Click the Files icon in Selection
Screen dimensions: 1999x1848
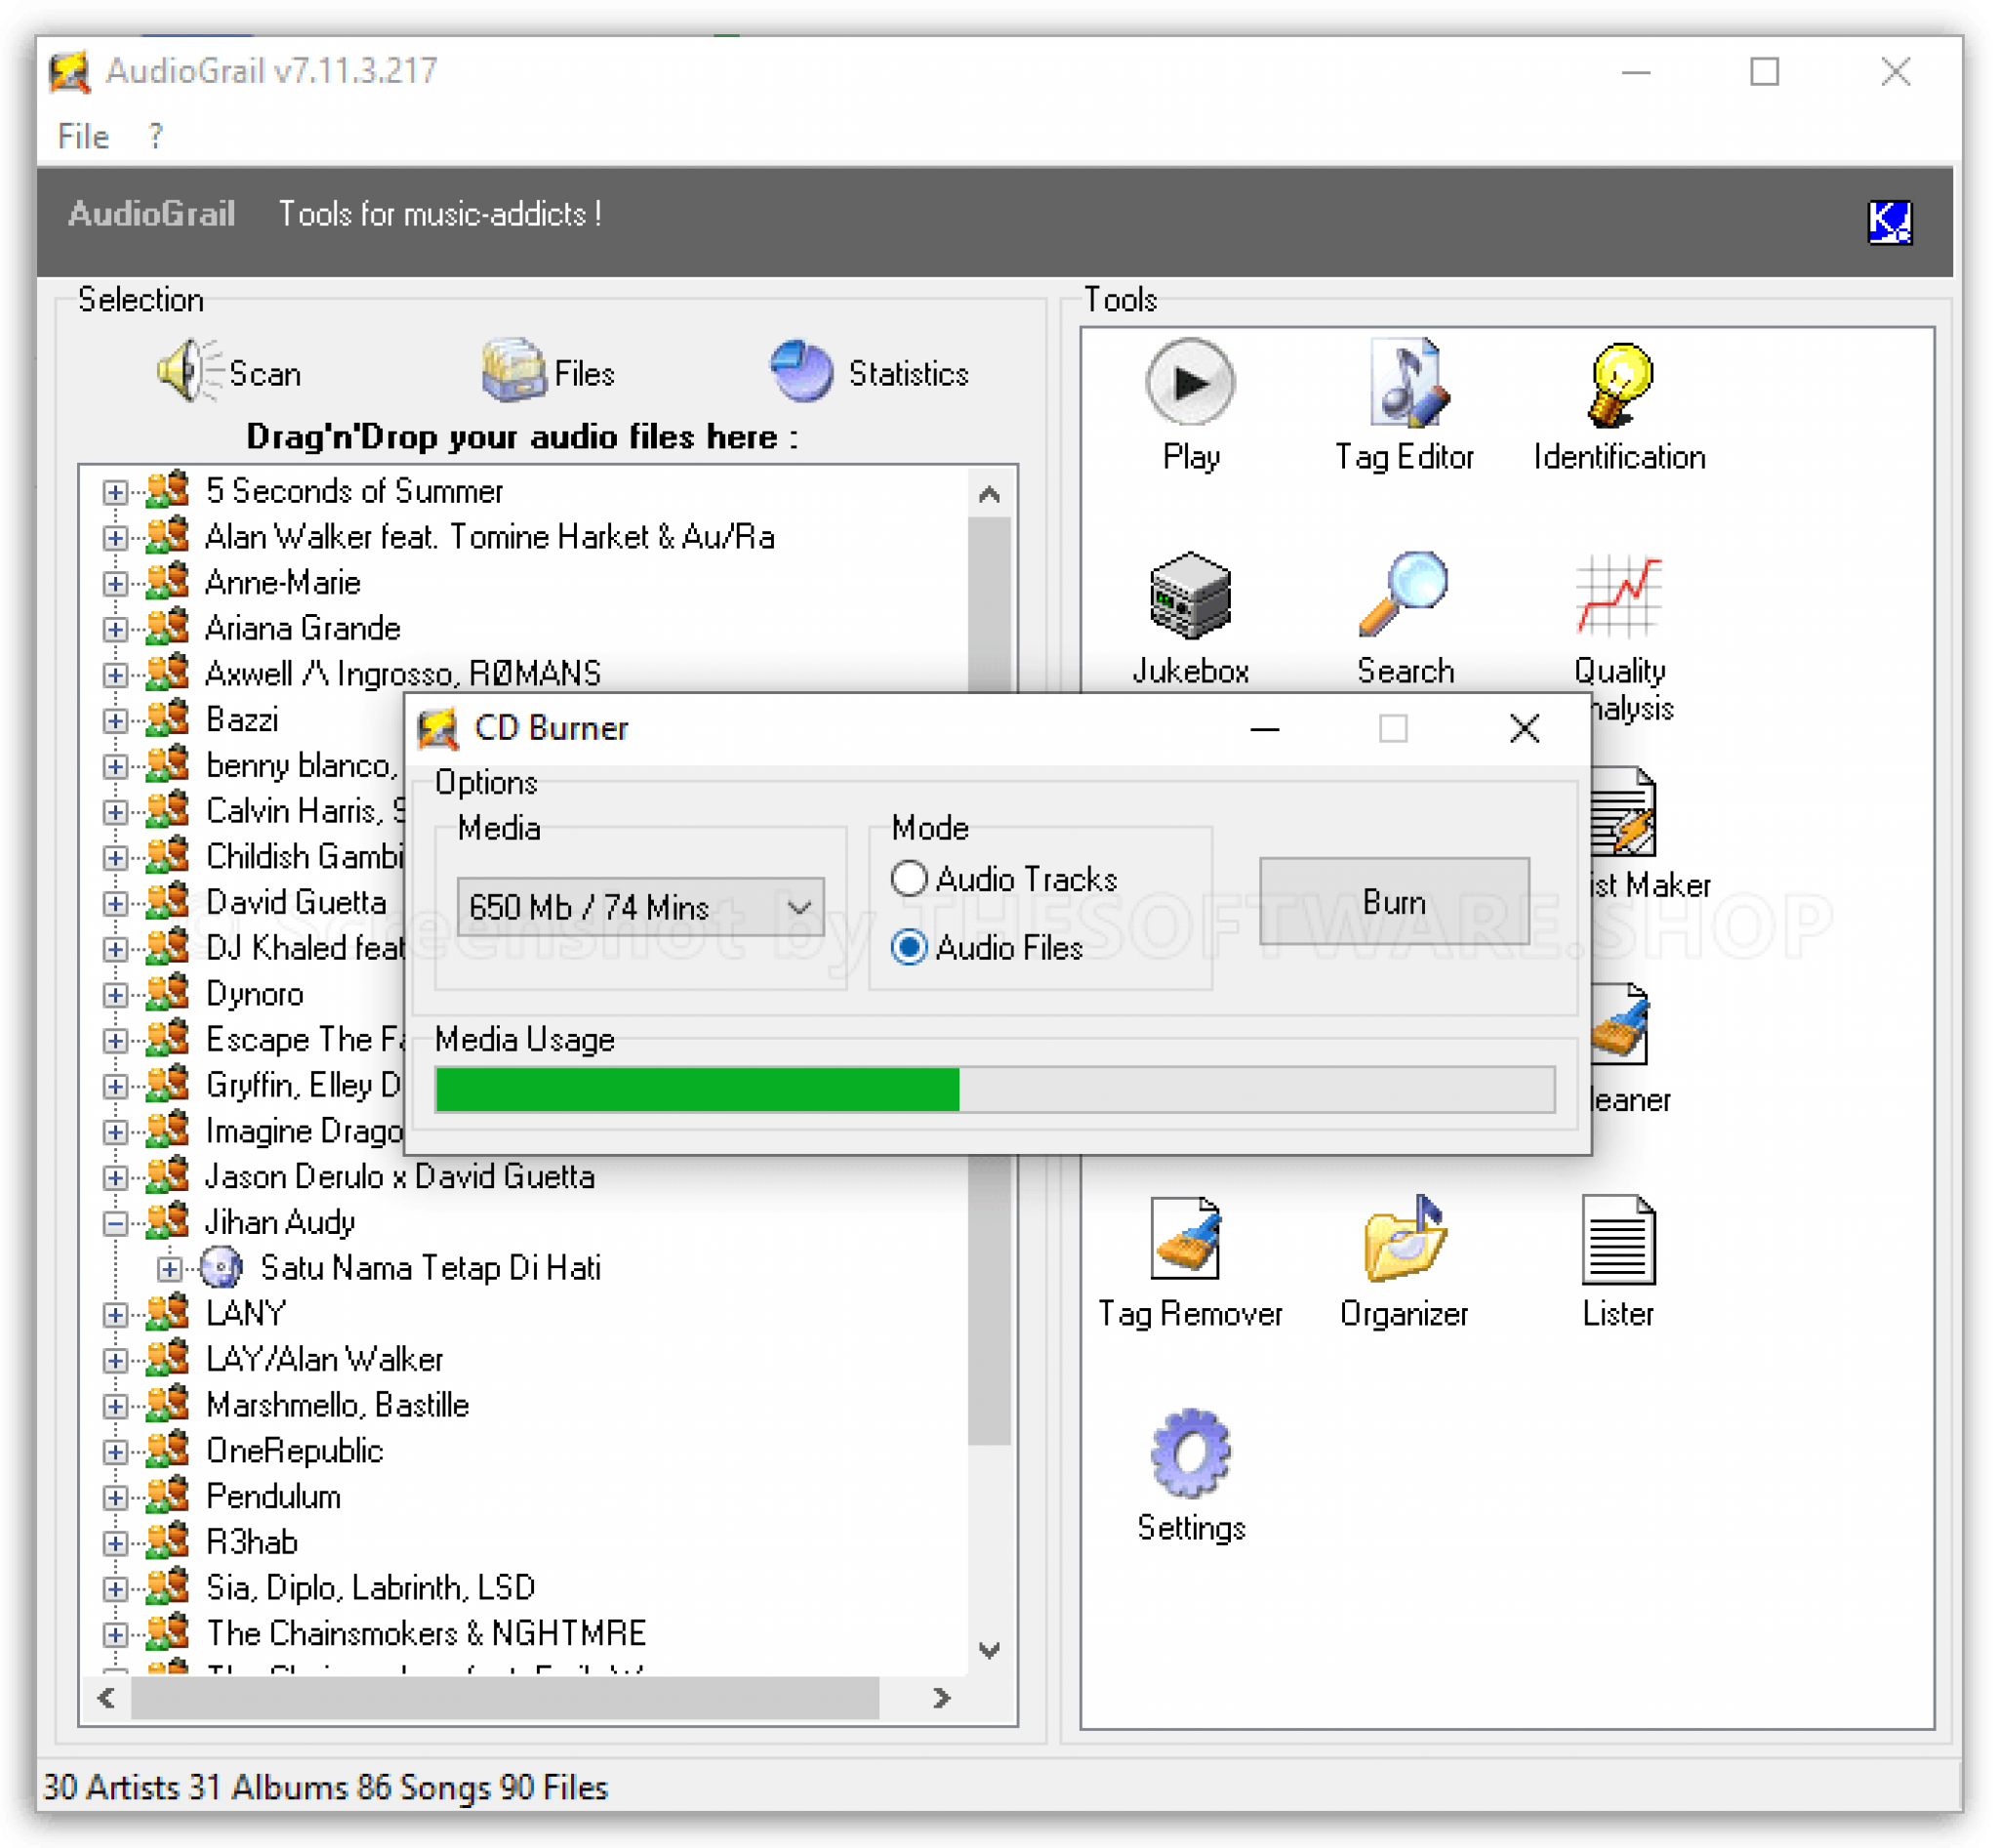[x=514, y=371]
